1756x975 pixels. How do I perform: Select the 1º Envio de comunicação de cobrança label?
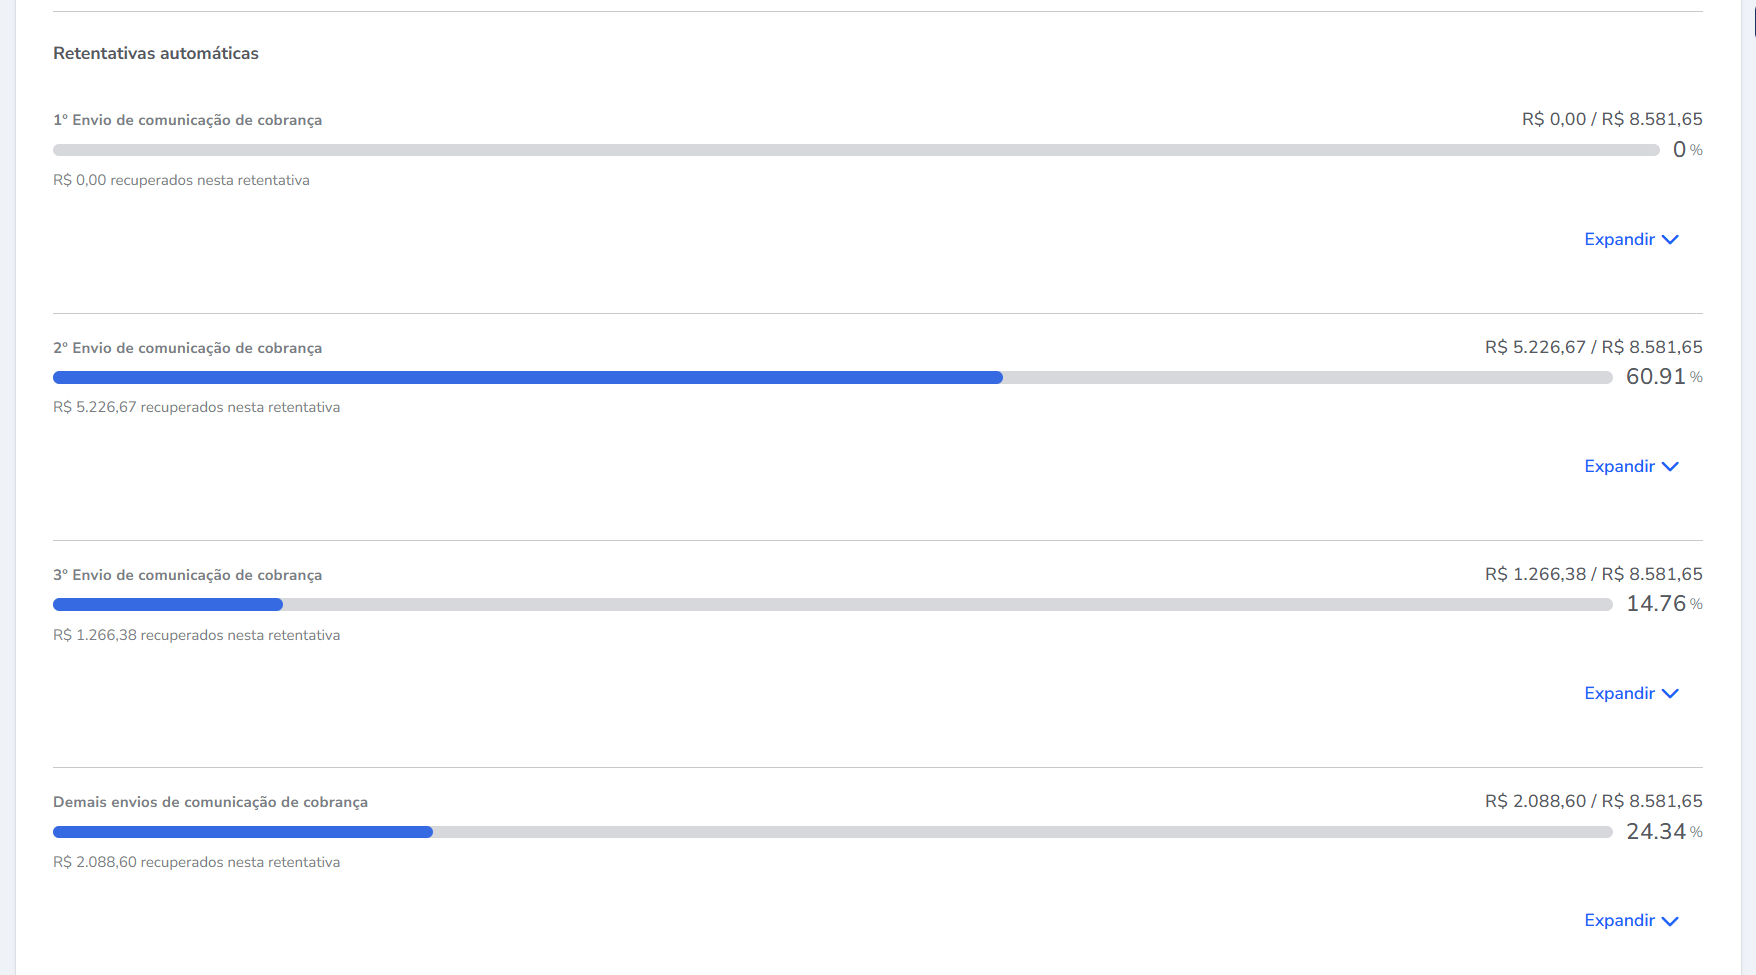187,120
